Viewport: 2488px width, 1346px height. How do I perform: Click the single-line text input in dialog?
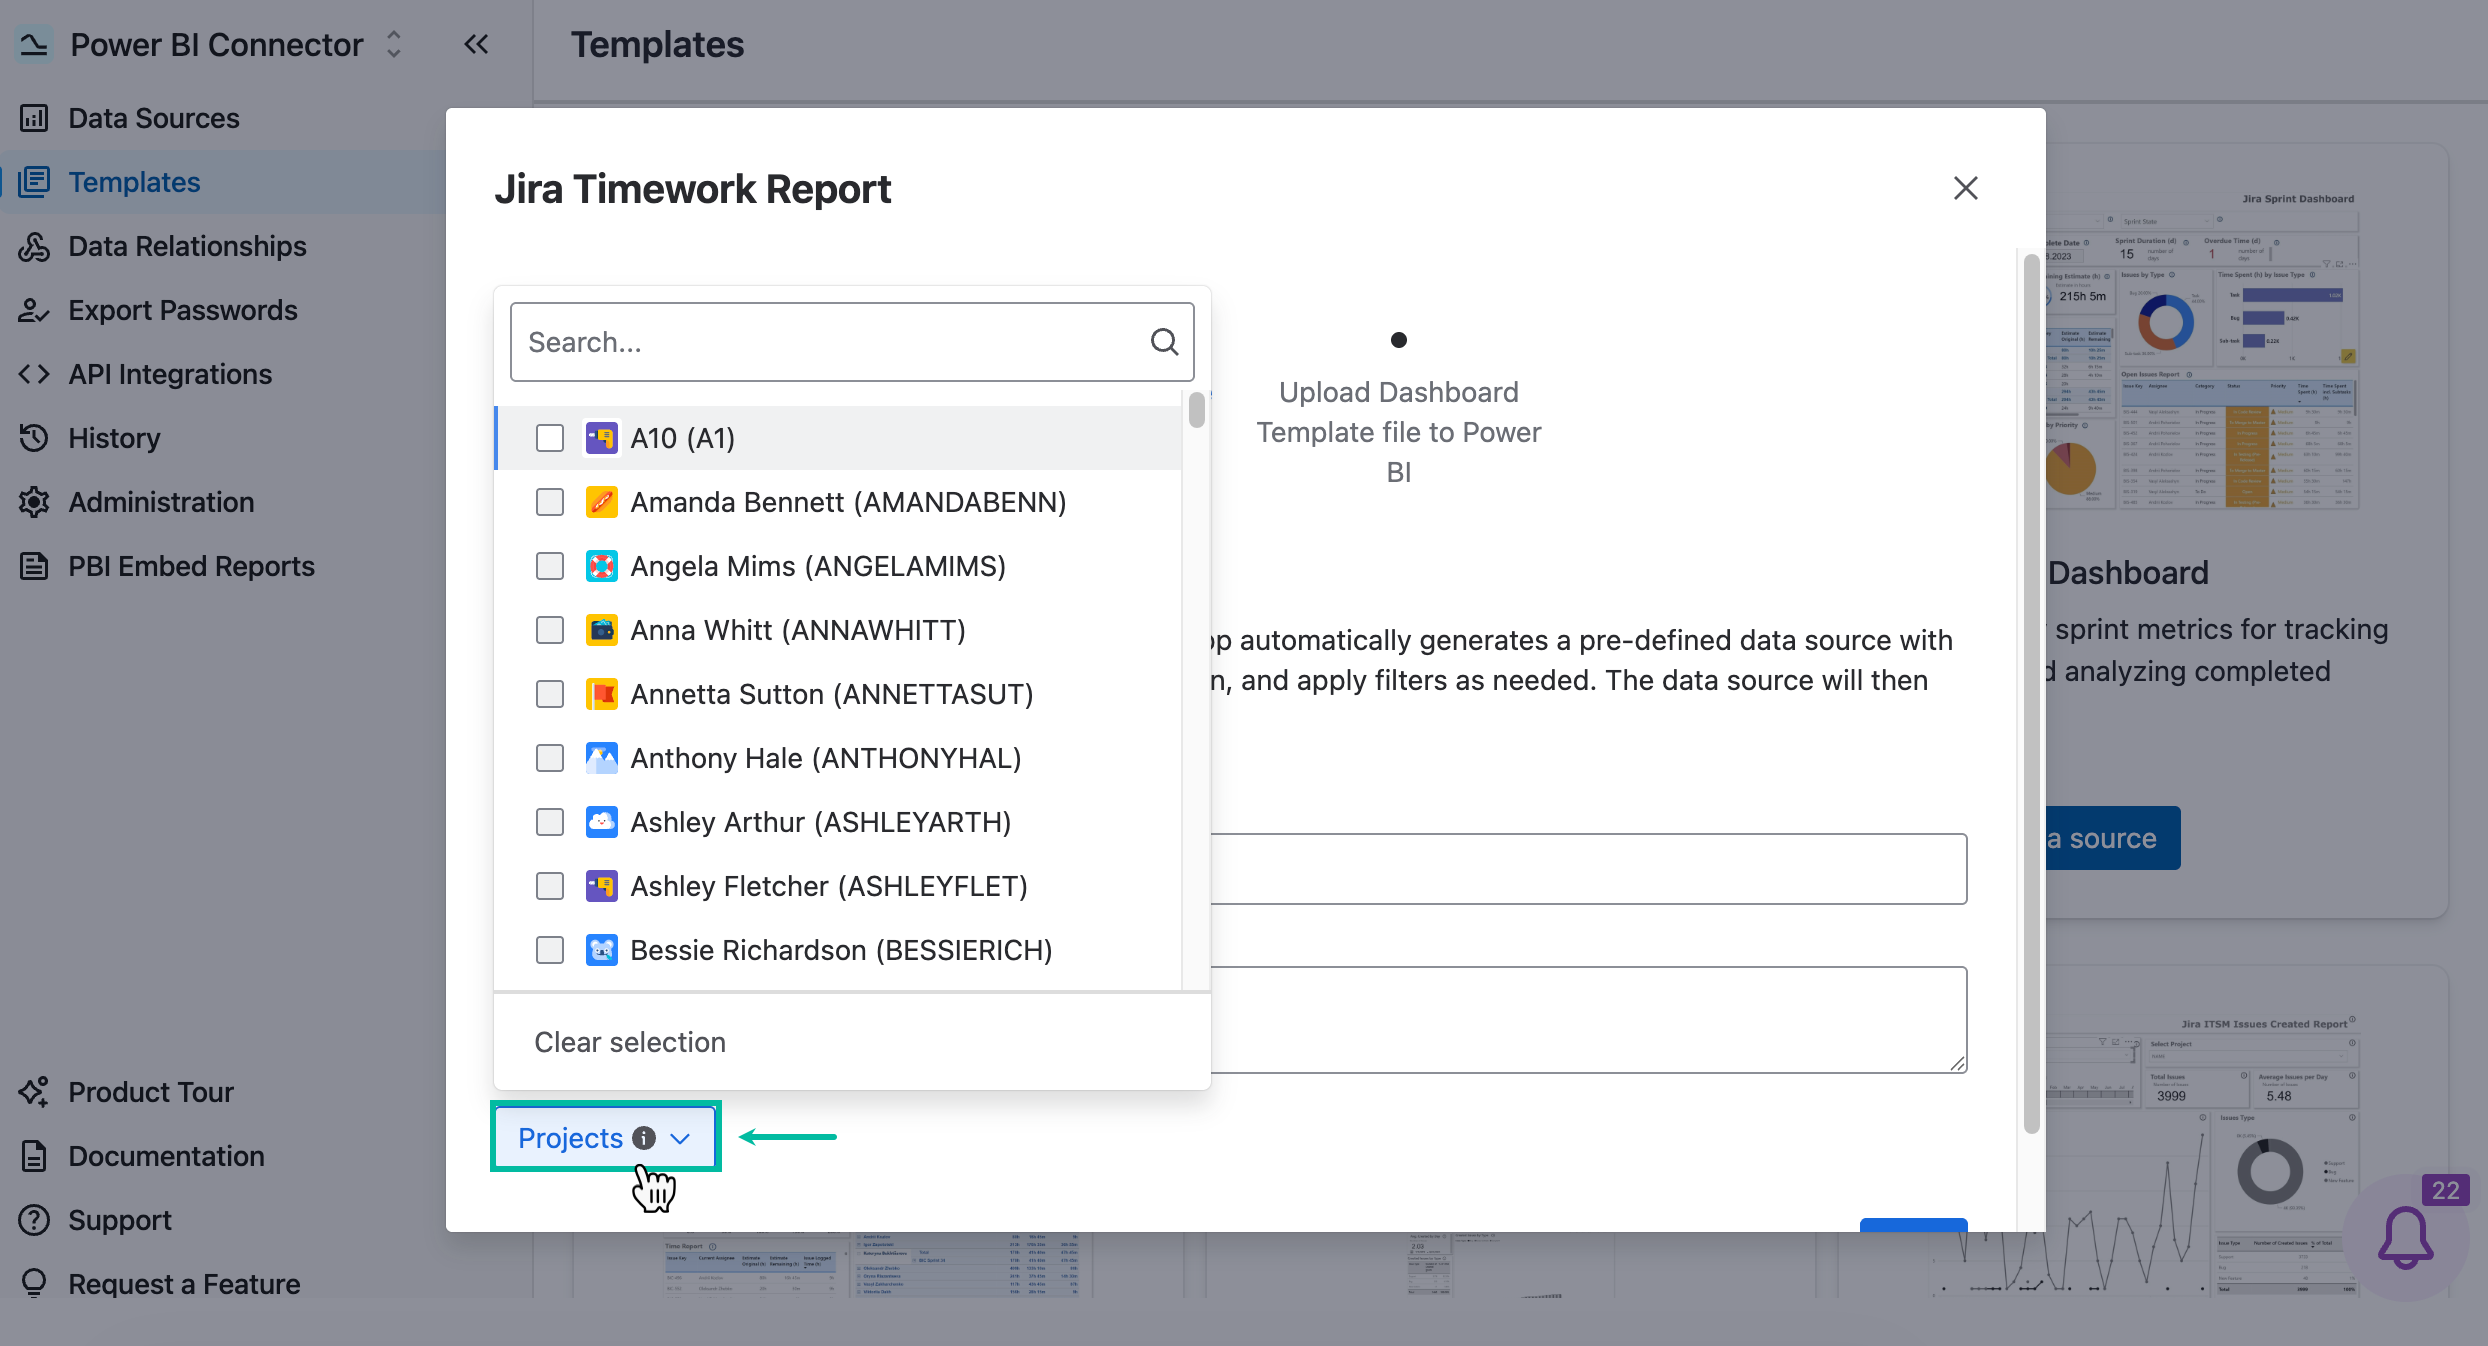(1588, 869)
